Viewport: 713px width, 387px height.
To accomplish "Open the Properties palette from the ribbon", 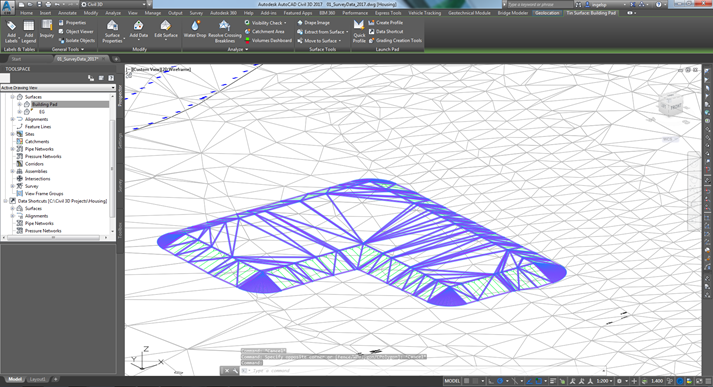I will coord(72,22).
